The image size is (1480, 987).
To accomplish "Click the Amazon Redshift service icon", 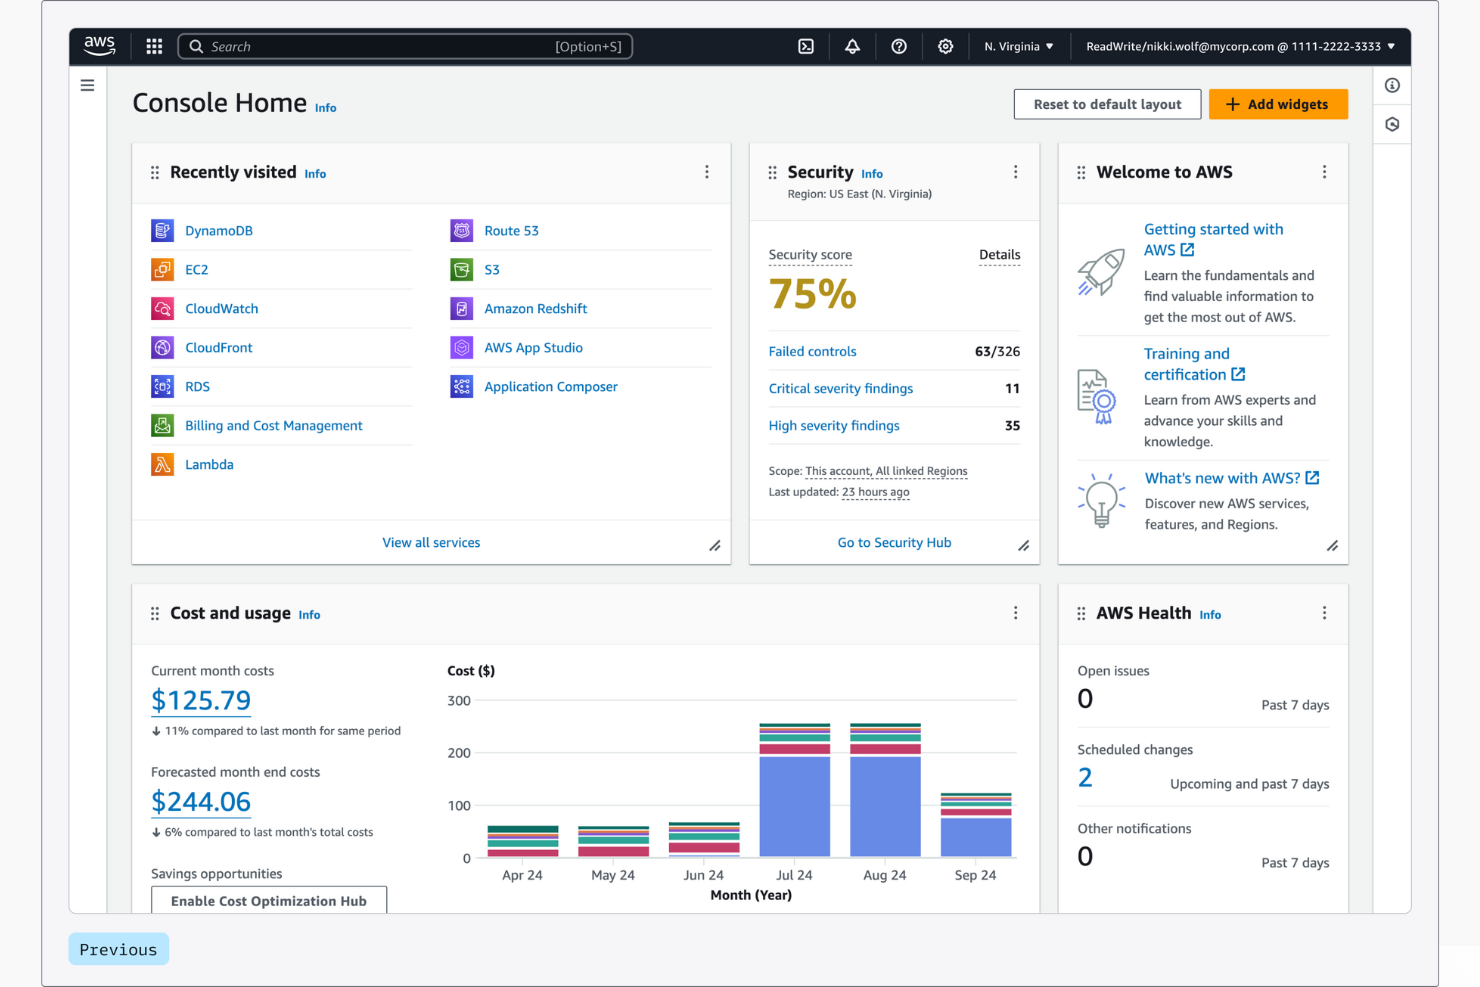I will tap(461, 308).
